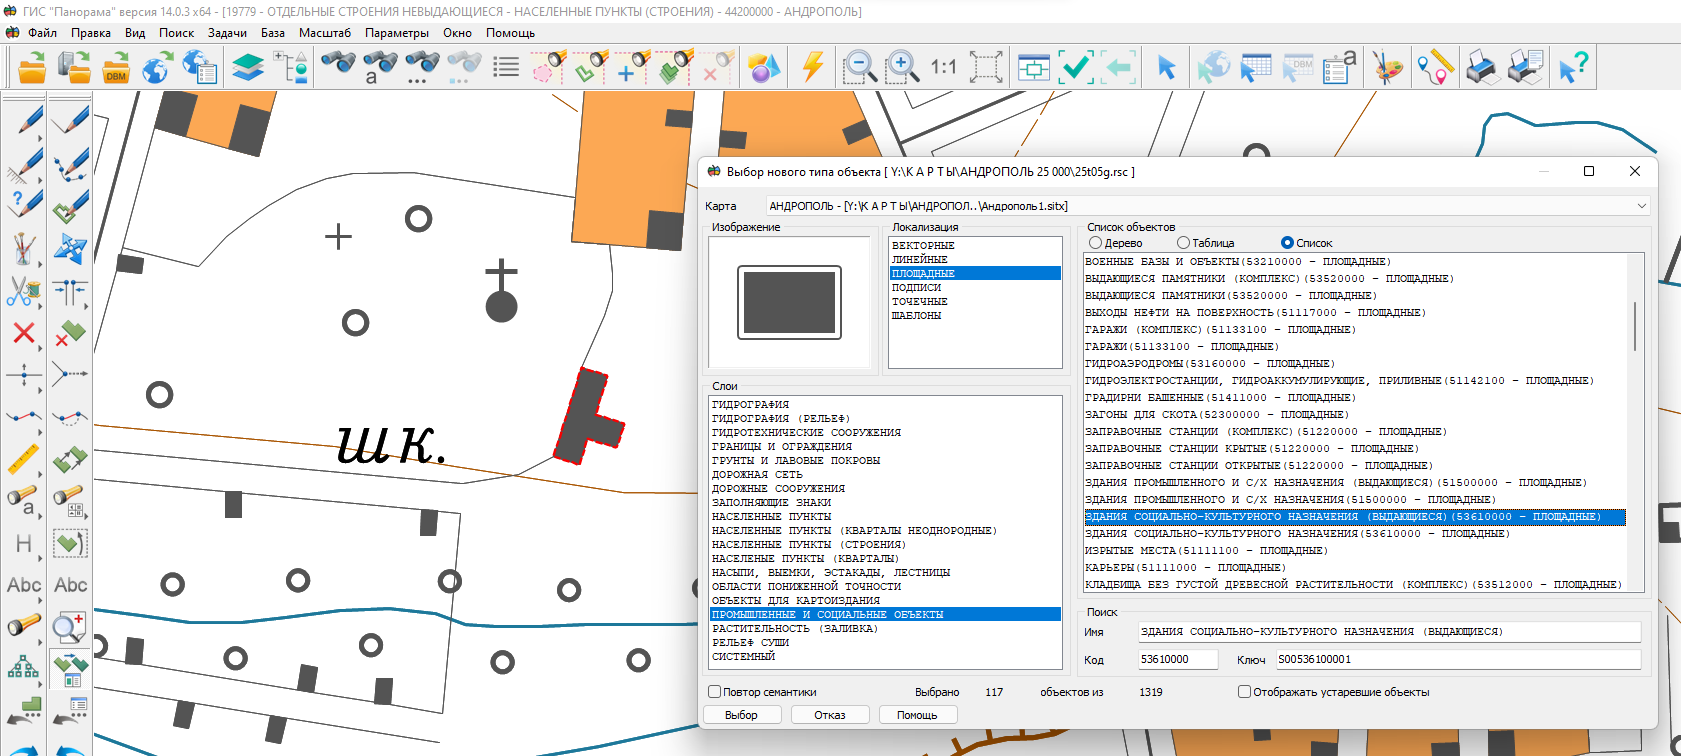
Task: Open the map layers stack icon
Action: (247, 67)
